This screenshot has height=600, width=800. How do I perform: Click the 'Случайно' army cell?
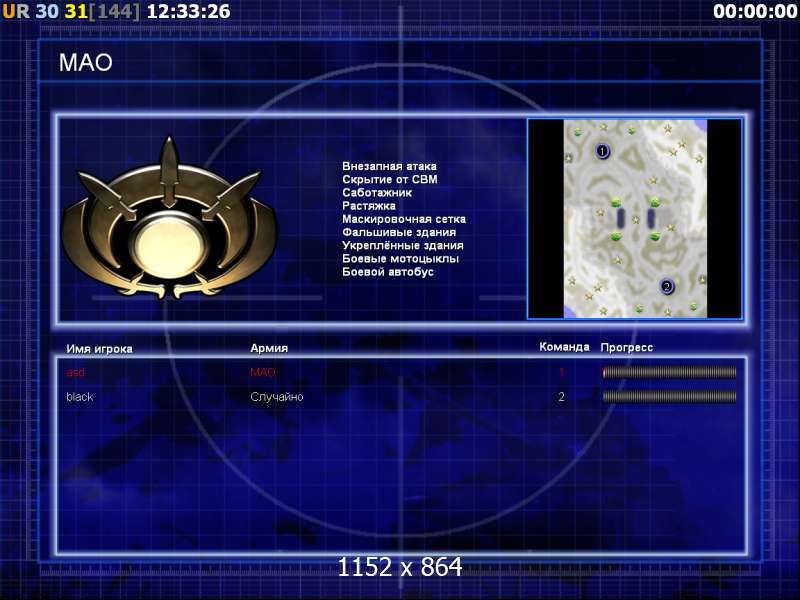point(277,397)
